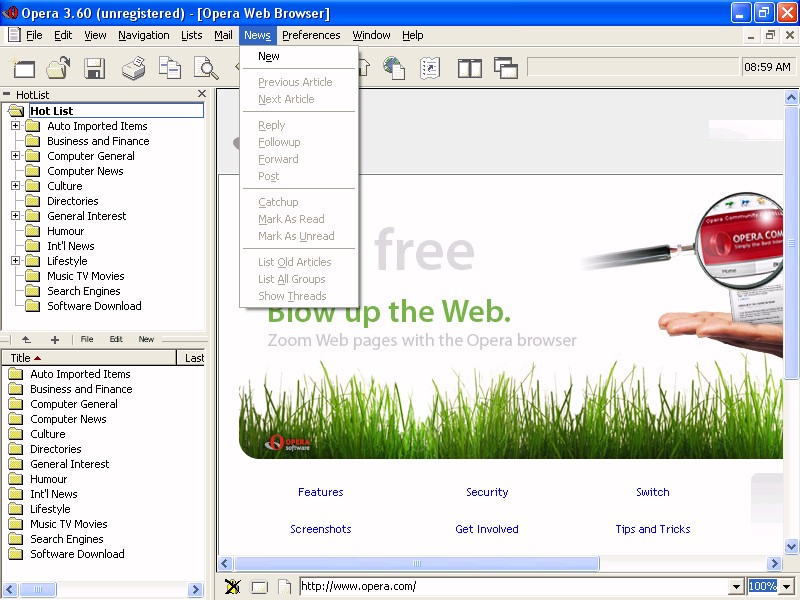Expand the General Interest tree folder
The image size is (800, 600).
tap(16, 216)
